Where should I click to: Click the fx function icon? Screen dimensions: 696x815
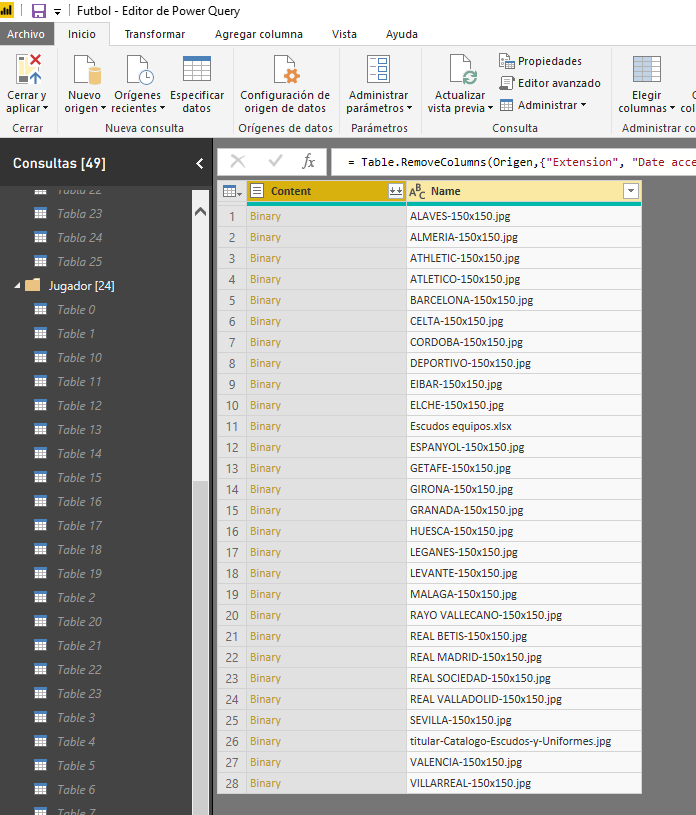[309, 162]
